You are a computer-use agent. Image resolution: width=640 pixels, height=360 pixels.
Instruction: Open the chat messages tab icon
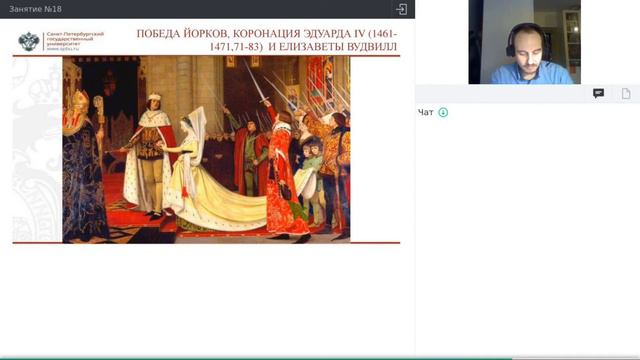[598, 93]
